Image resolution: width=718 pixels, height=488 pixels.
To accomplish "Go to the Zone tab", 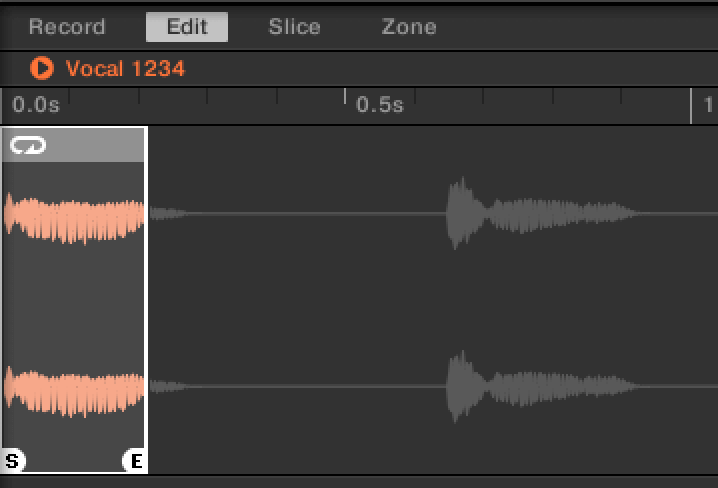I will pos(408,27).
